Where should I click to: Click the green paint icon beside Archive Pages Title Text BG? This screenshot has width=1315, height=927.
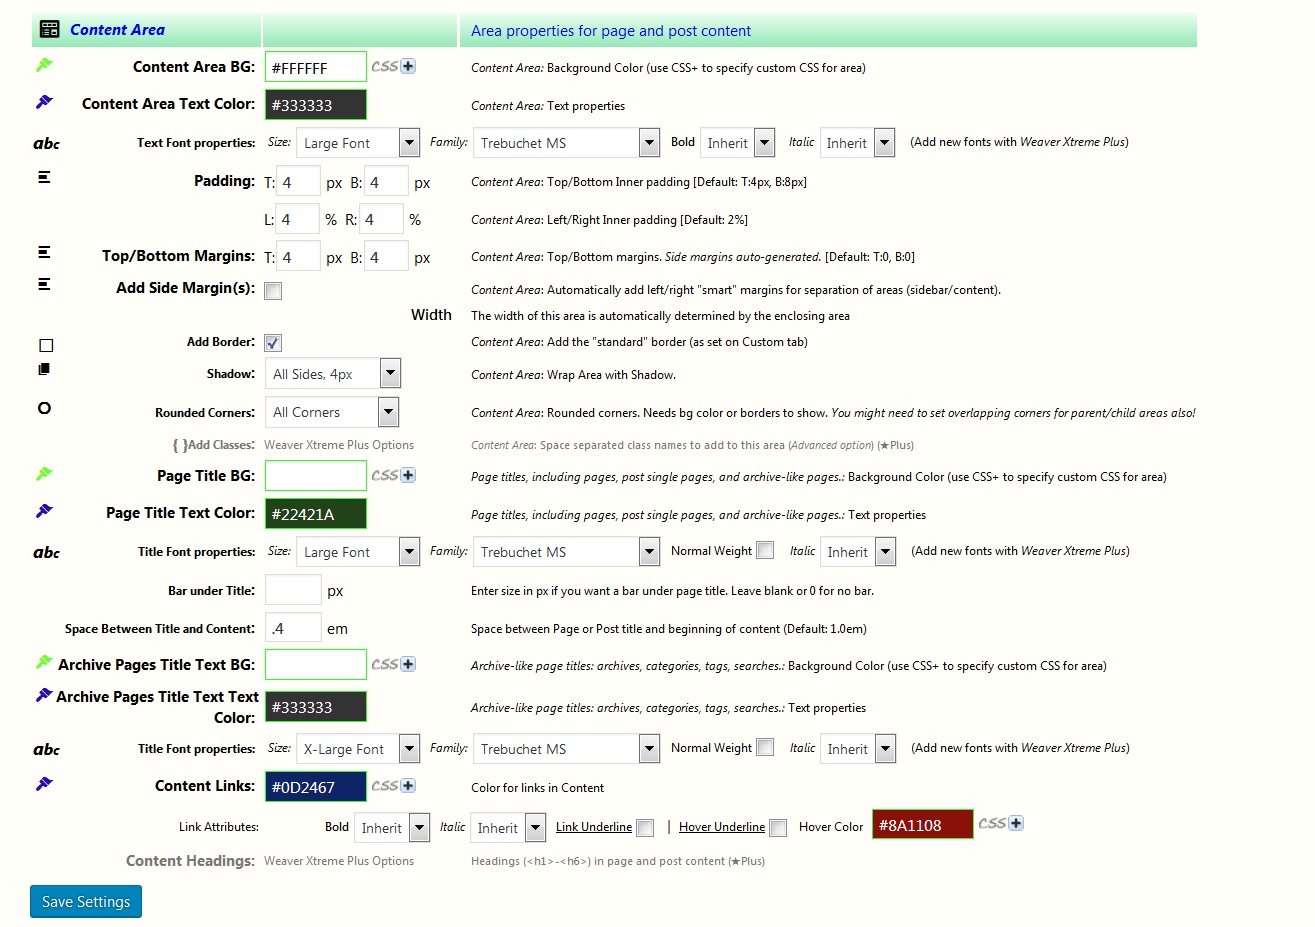click(44, 662)
